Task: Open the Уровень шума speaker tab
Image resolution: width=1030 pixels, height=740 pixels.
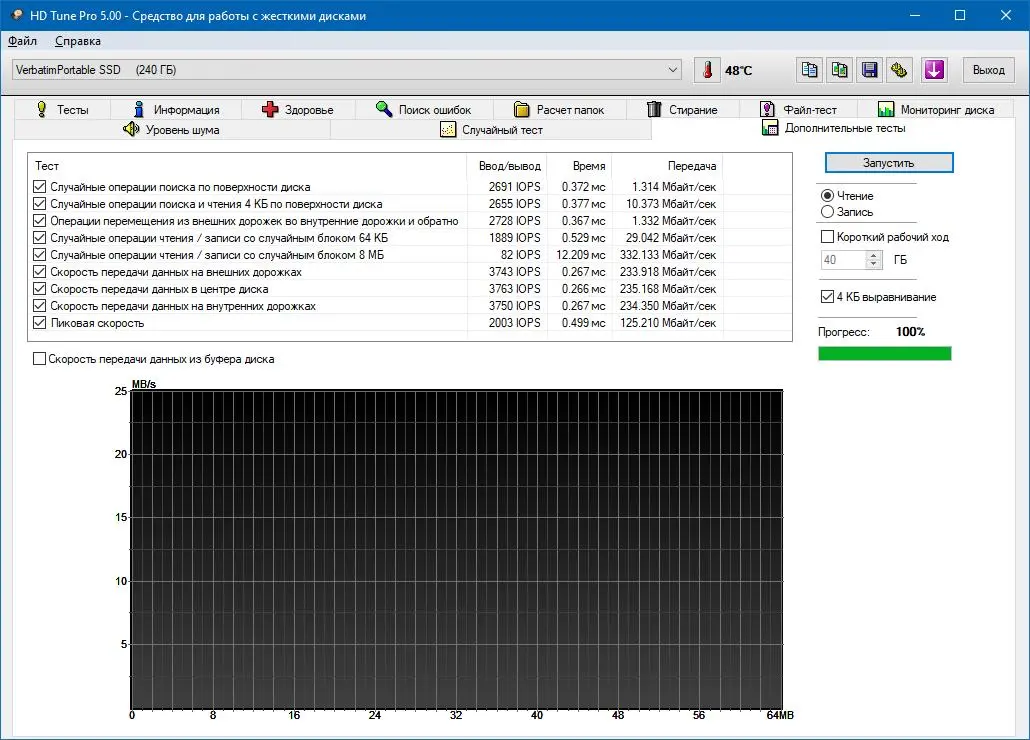Action: tap(171, 129)
